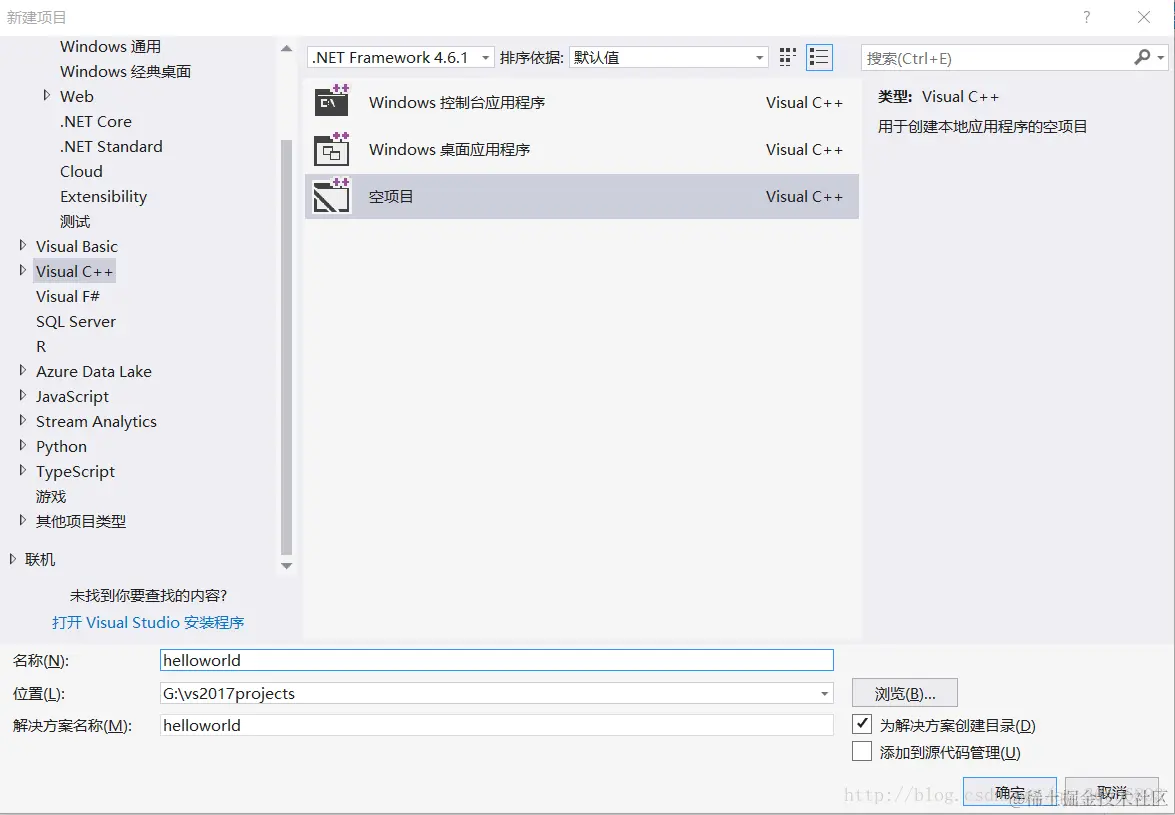1175x815 pixels.
Task: Select .NET Core category
Action: [x=96, y=121]
